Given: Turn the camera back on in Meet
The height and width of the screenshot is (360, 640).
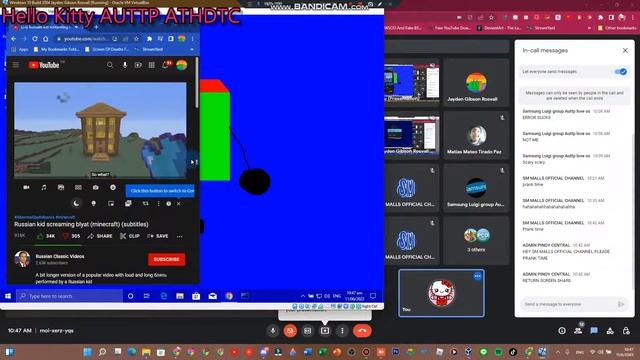Looking at the screenshot, I should point(290,331).
